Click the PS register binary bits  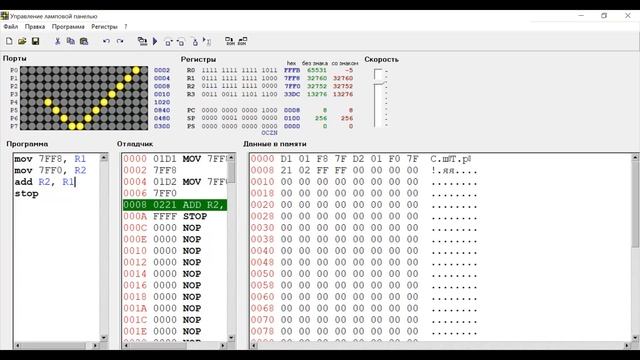click(240, 126)
